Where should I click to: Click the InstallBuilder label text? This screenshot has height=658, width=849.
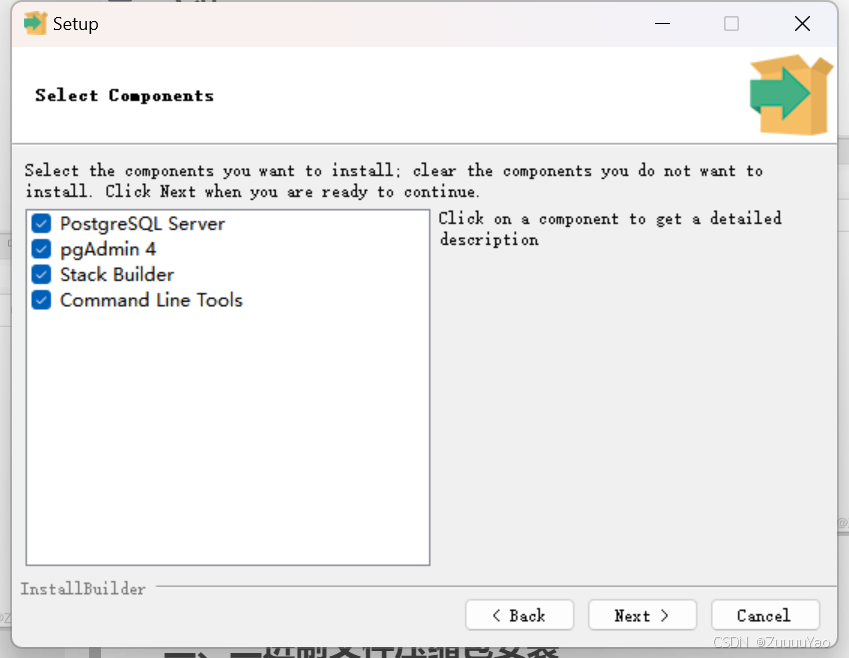pyautogui.click(x=83, y=589)
